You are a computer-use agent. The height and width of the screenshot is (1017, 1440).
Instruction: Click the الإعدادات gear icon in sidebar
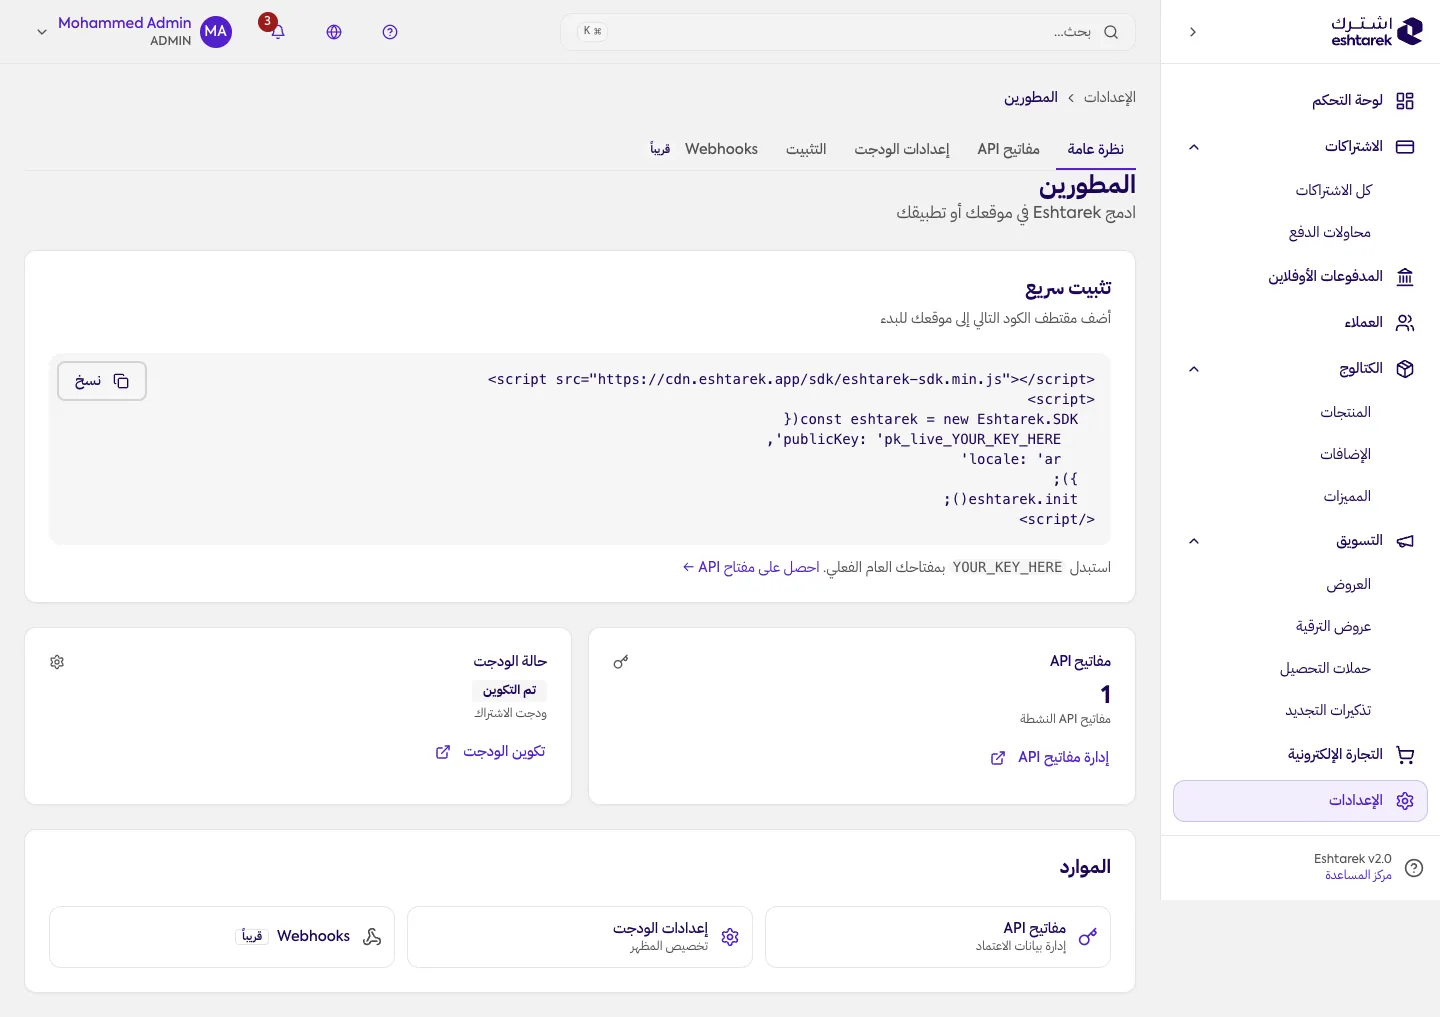tap(1405, 801)
